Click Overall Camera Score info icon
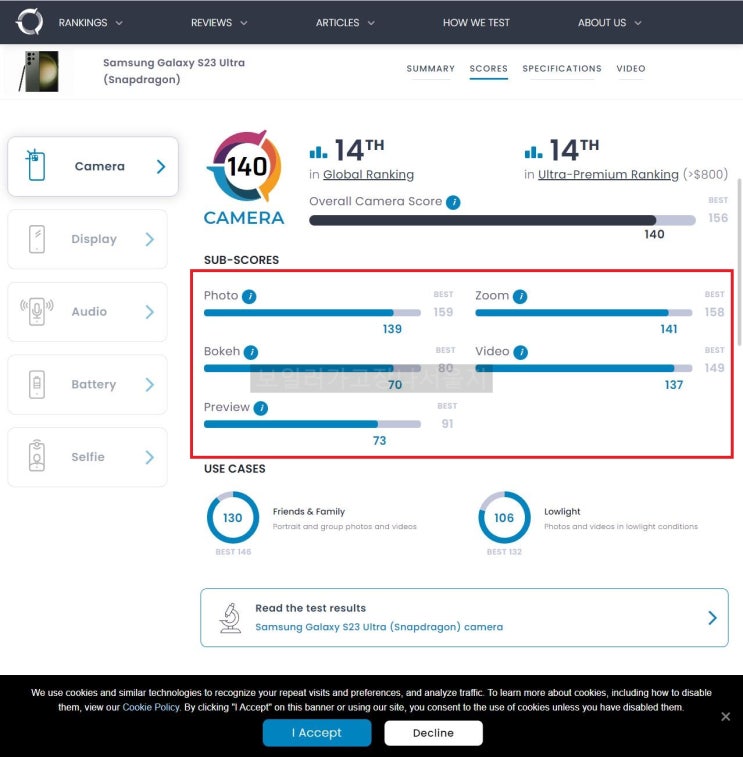The image size is (743, 757). pos(453,202)
